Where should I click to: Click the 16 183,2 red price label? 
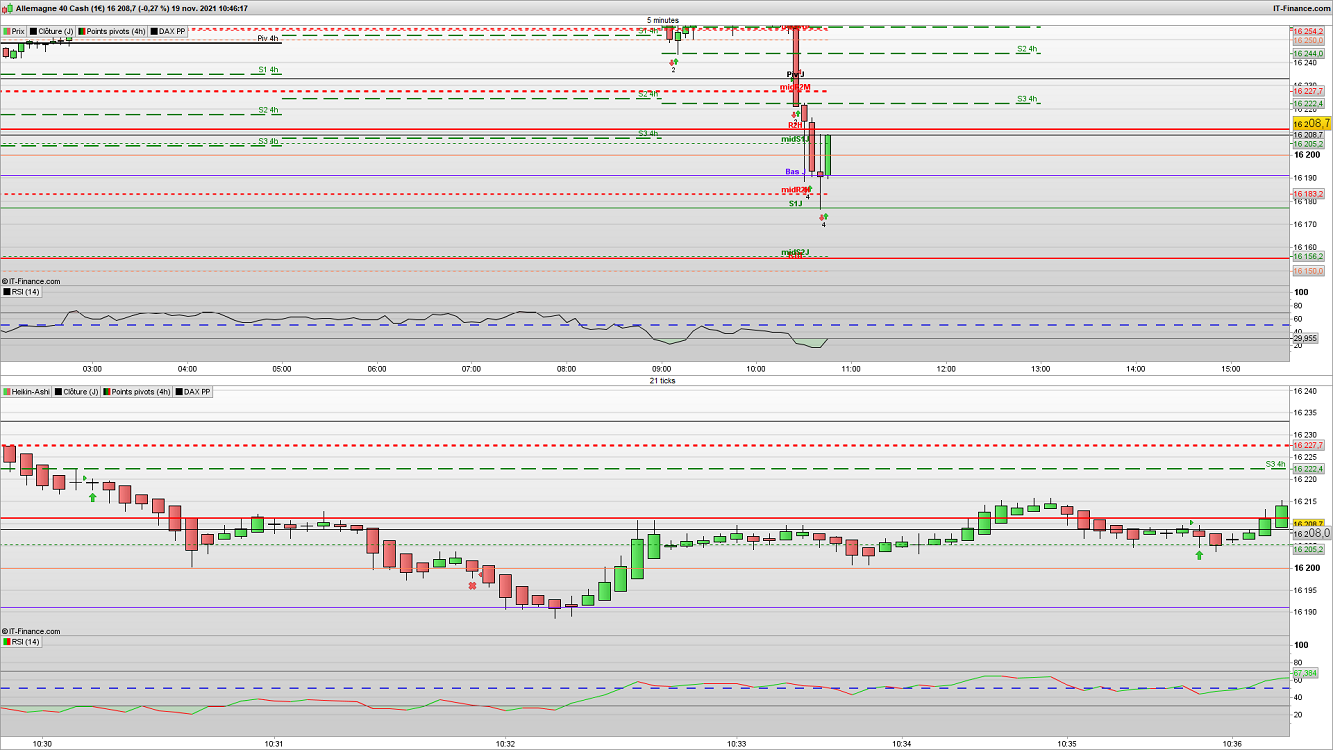pos(1308,193)
